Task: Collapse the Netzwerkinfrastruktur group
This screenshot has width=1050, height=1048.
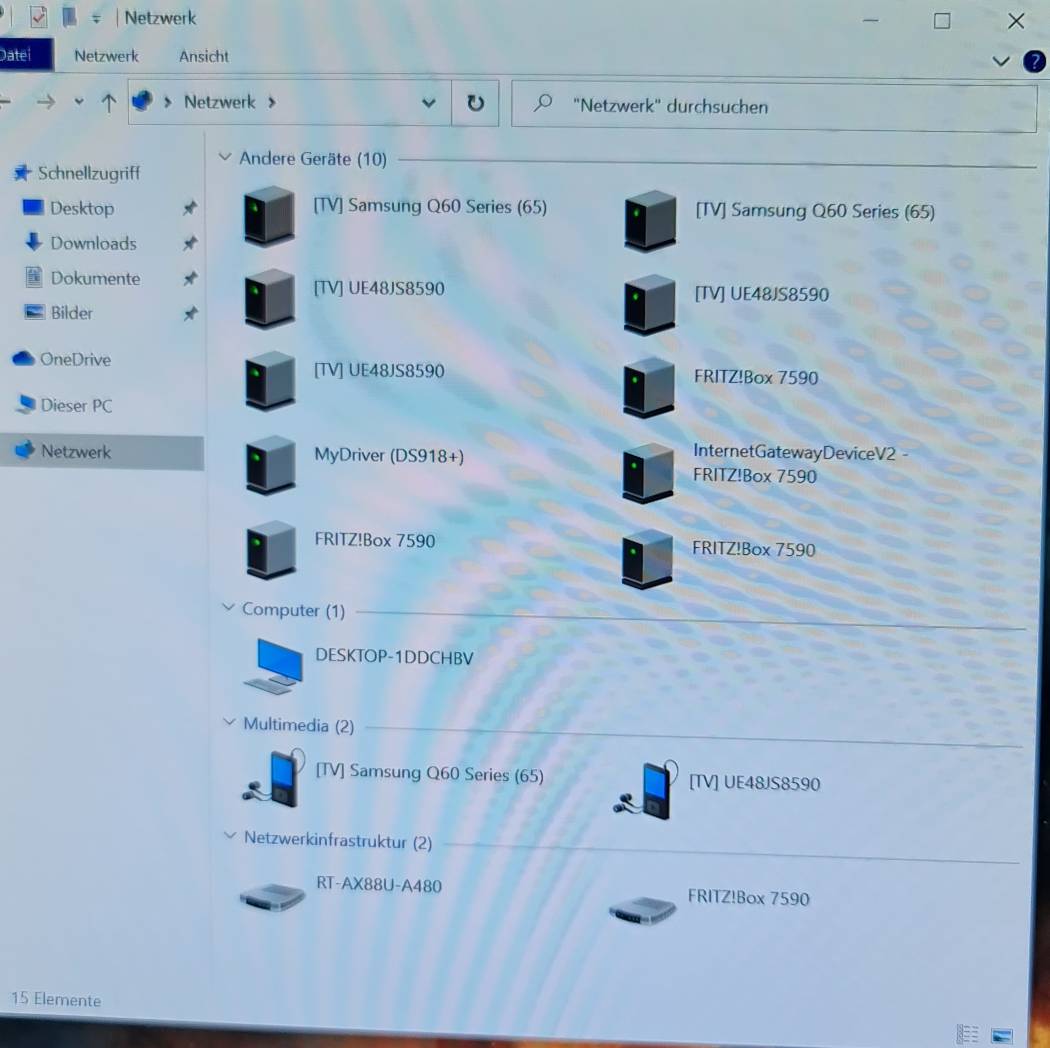Action: coord(230,837)
